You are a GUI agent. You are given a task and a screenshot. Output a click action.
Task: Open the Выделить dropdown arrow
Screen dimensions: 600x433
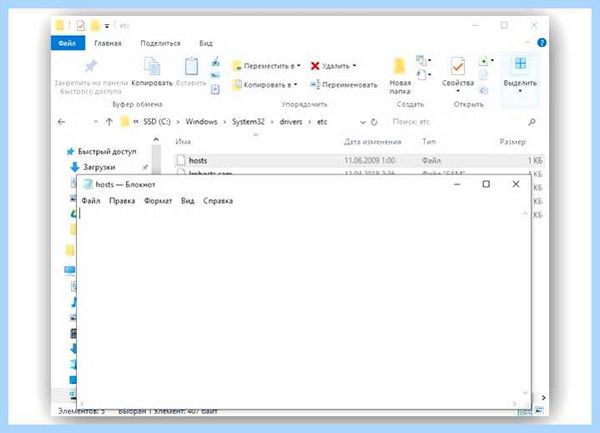point(520,91)
